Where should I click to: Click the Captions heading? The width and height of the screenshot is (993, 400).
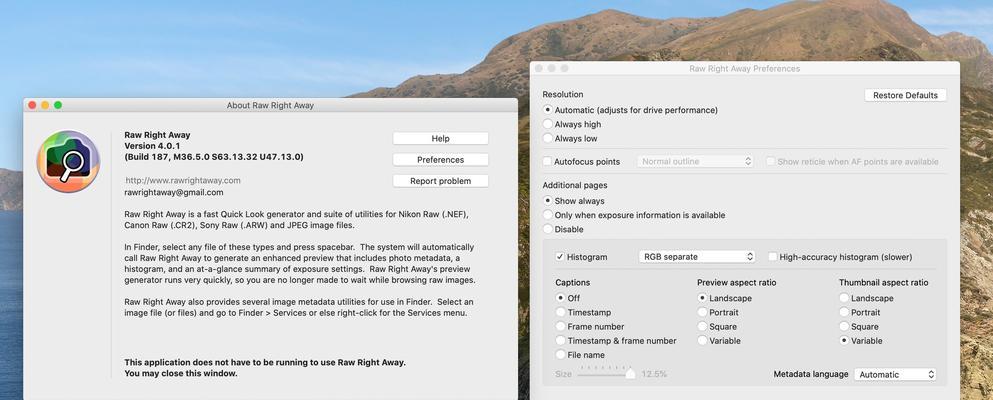572,282
